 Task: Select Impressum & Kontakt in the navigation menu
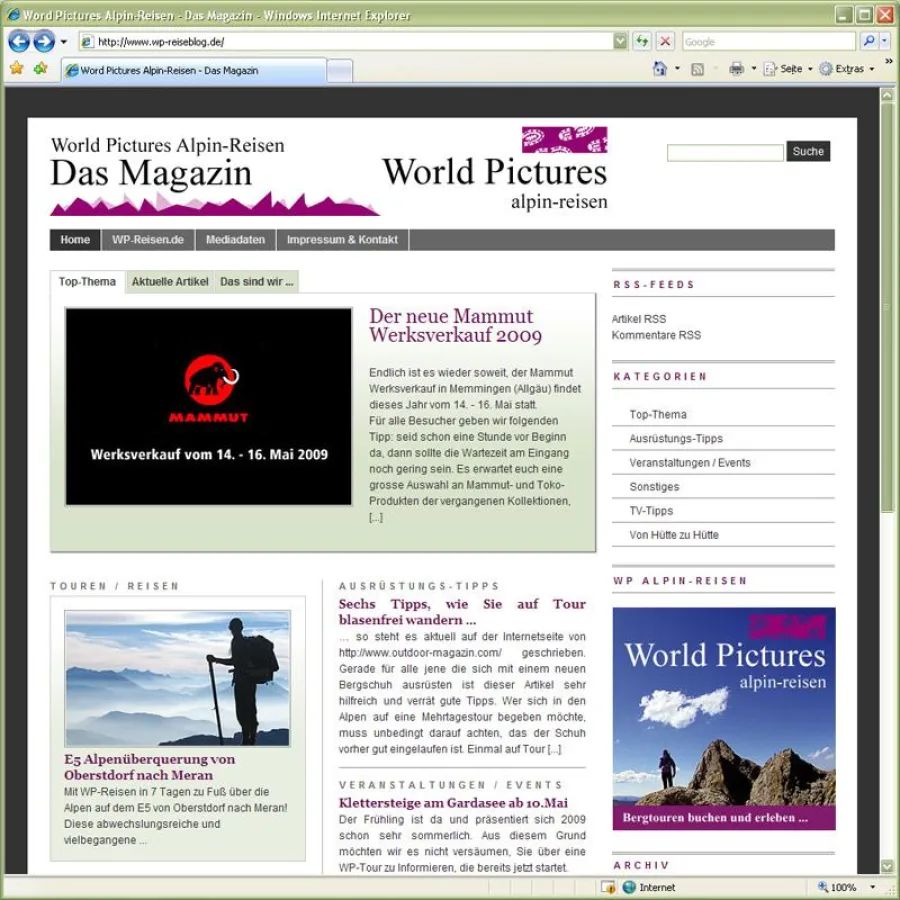342,239
